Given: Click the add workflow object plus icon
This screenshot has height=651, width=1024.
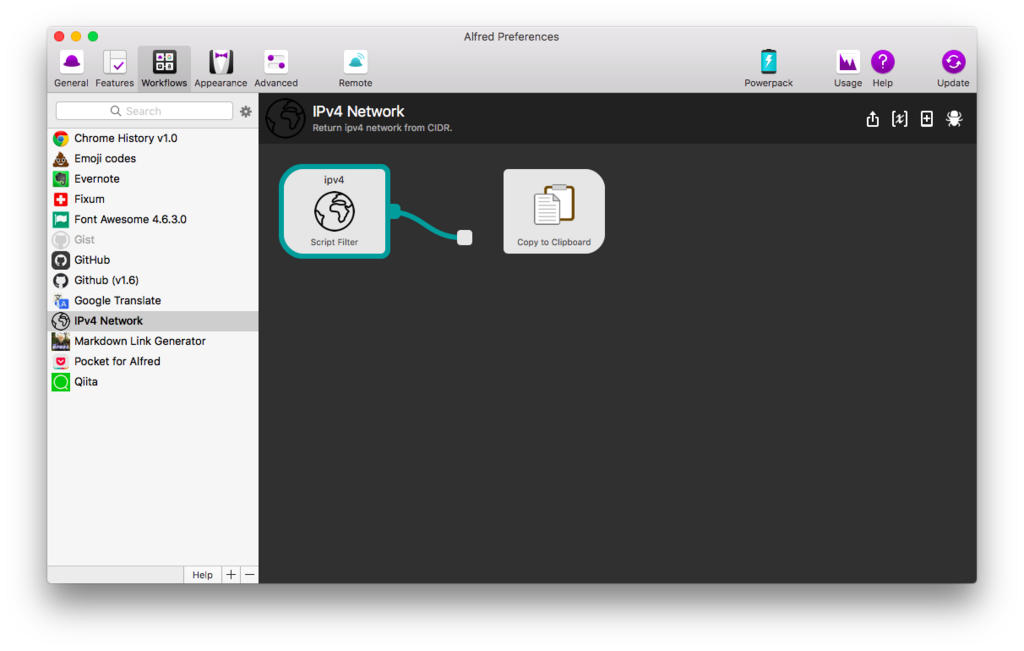Looking at the screenshot, I should (927, 119).
